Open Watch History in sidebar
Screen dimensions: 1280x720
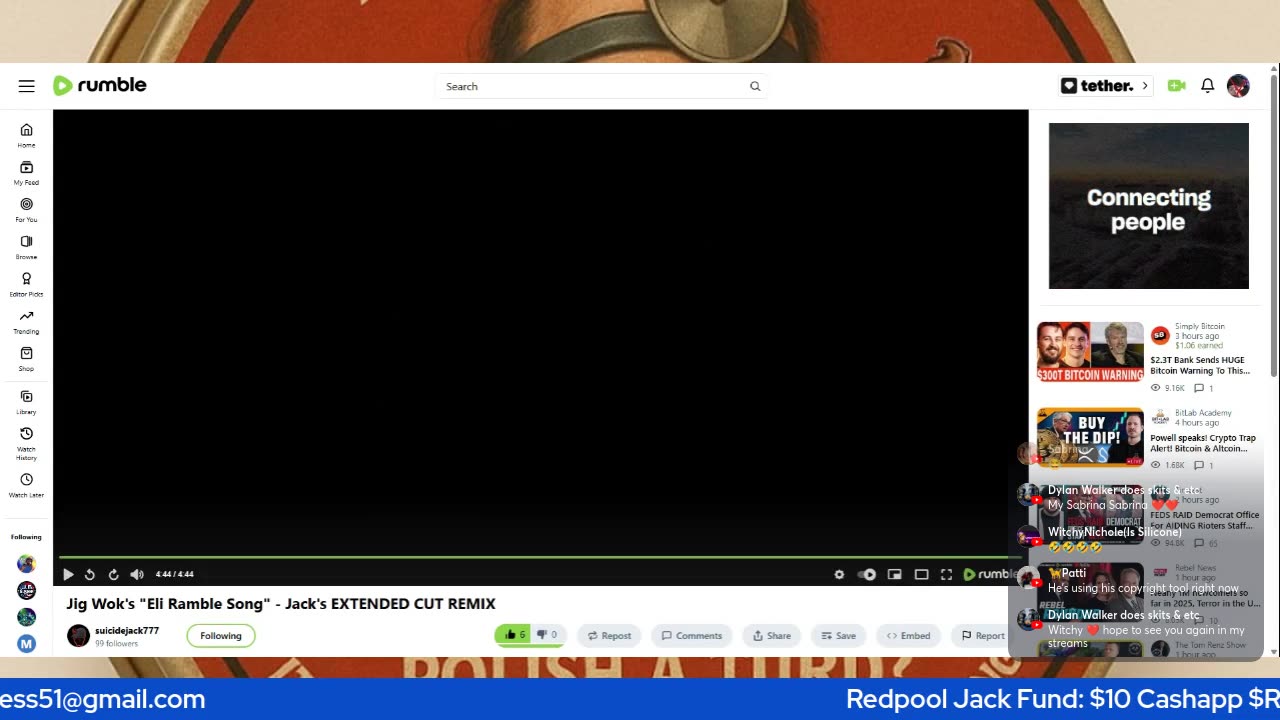26,443
